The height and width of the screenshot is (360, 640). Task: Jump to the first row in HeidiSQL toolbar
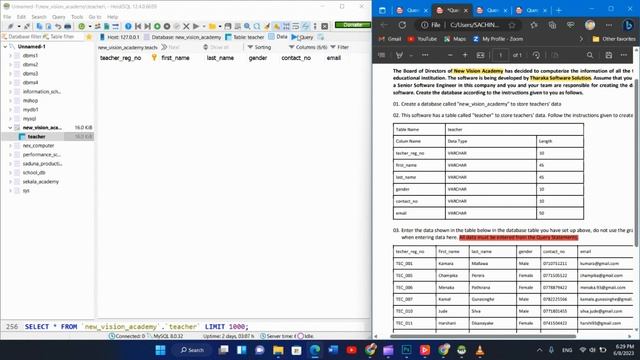pos(138,26)
